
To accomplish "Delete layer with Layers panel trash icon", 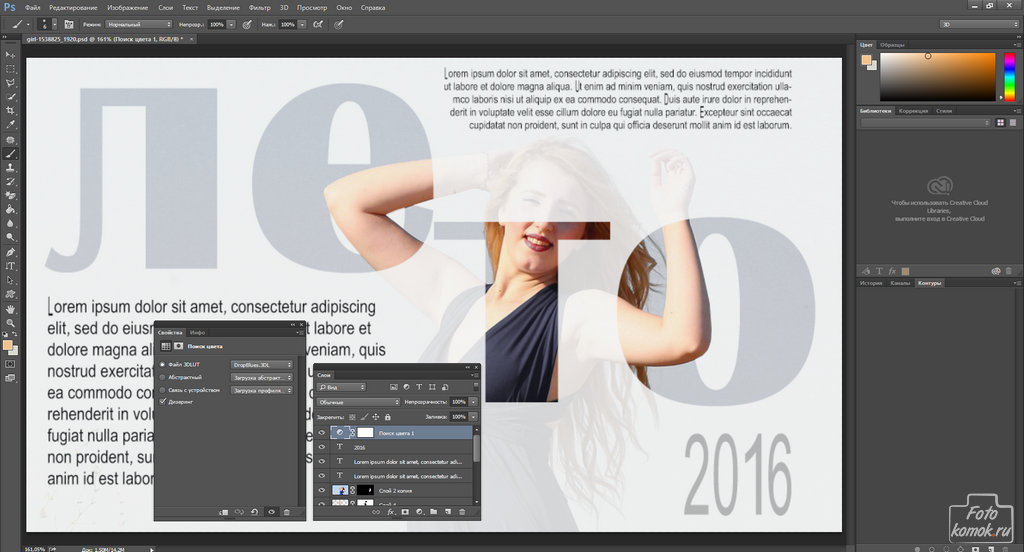I will click(462, 512).
